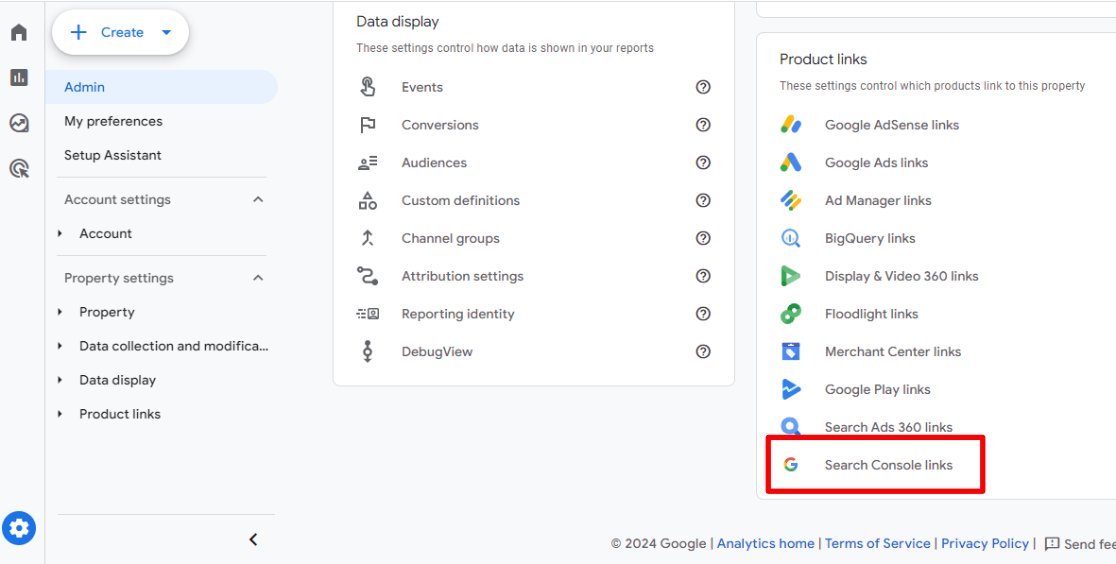Viewport: 1116px width, 564px height.
Task: Open Events settings
Action: click(x=422, y=87)
